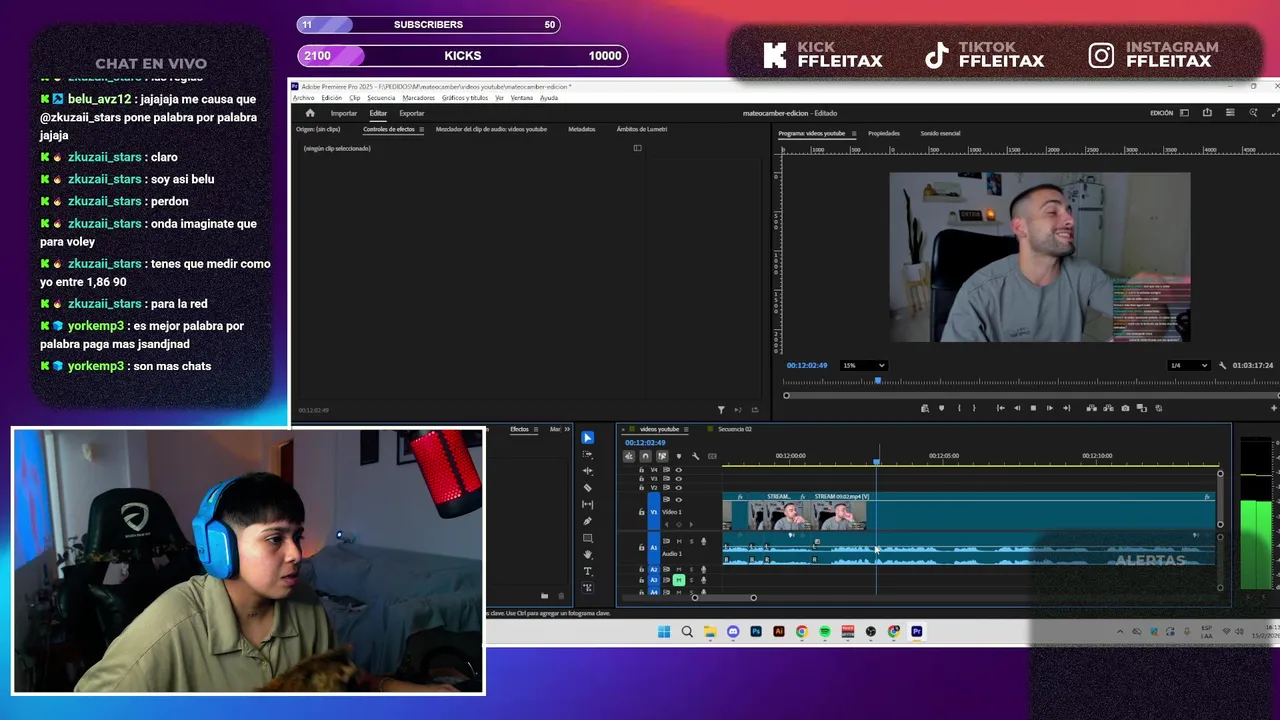Open the Secuencia menu
Screen dimensions: 1280x720
click(381, 98)
